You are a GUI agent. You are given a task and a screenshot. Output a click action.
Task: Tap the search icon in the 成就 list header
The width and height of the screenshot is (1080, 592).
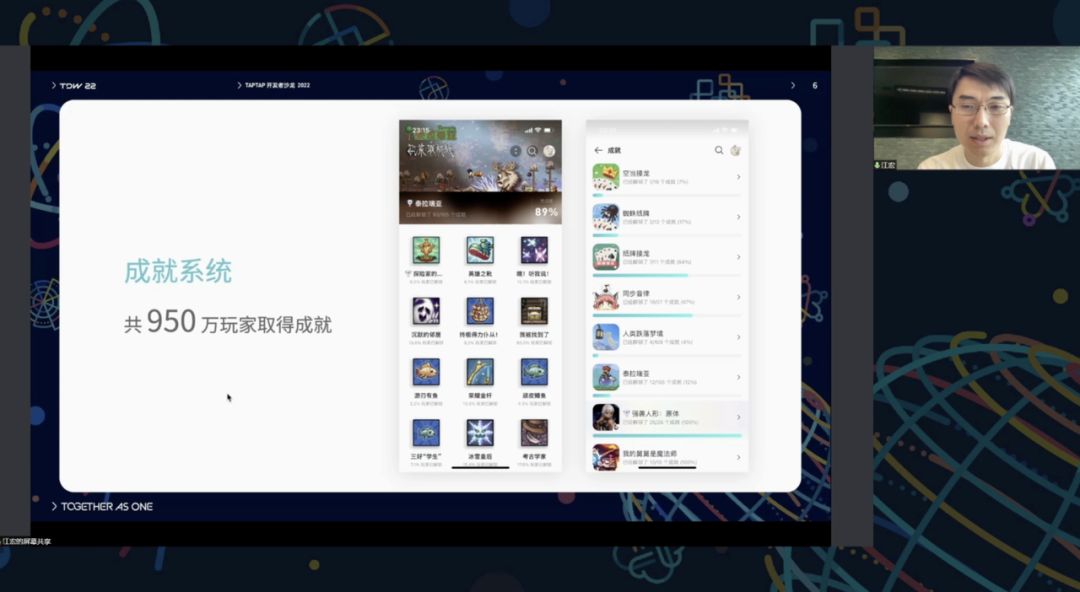click(x=718, y=150)
